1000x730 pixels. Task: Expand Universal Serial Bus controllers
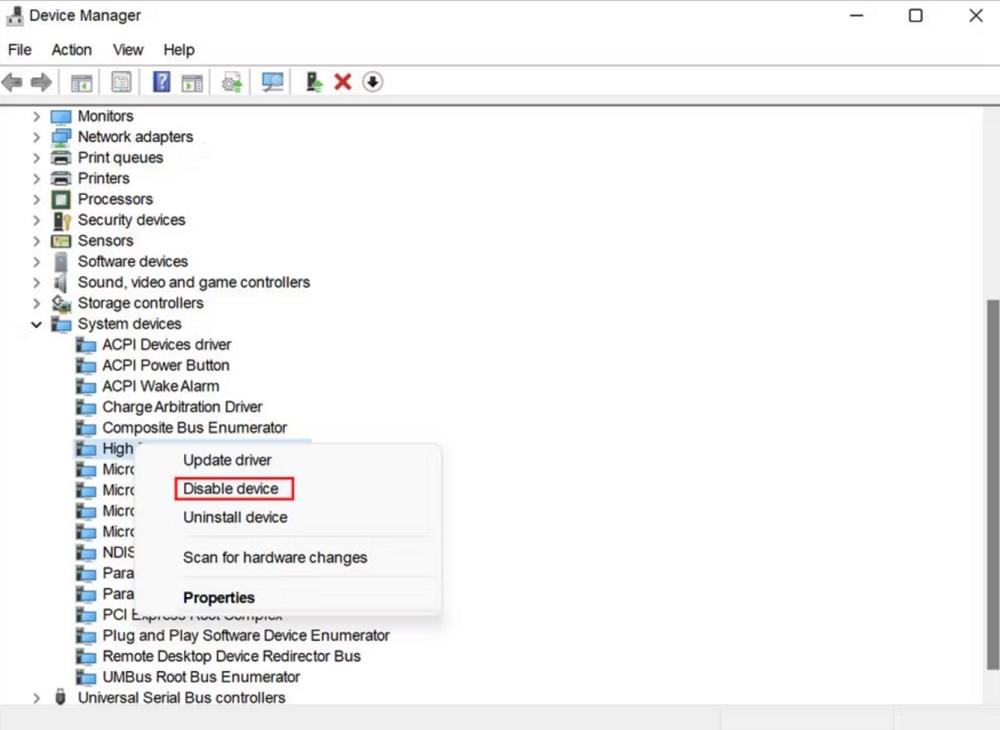(37, 698)
